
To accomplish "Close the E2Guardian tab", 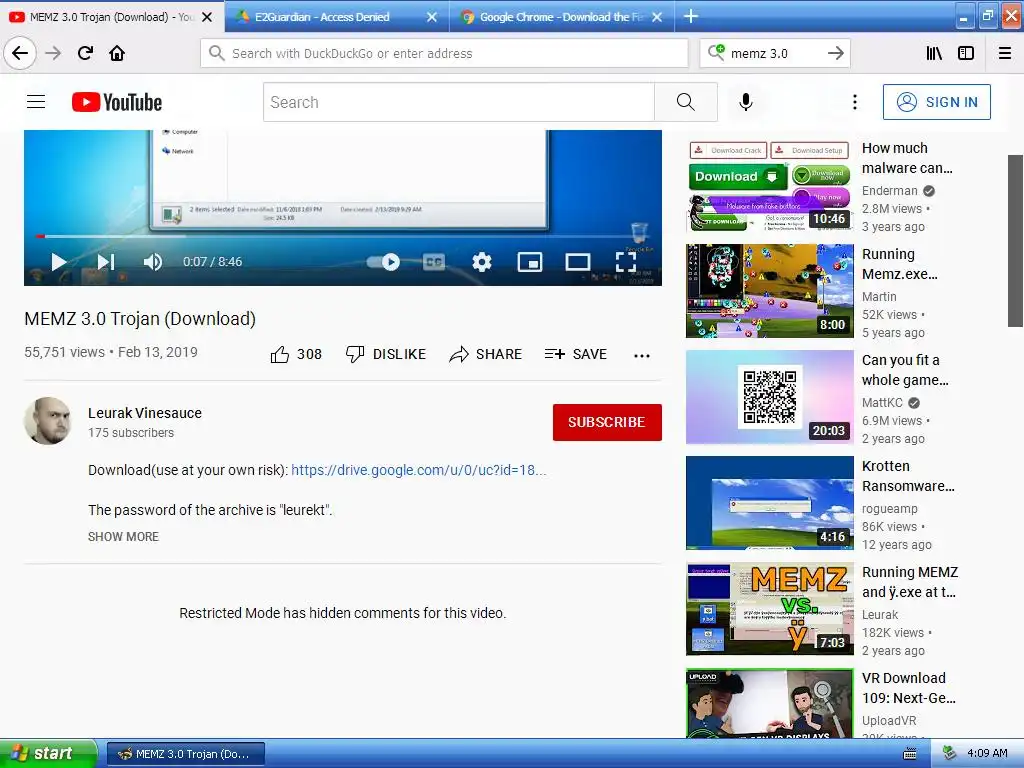I will [x=432, y=17].
